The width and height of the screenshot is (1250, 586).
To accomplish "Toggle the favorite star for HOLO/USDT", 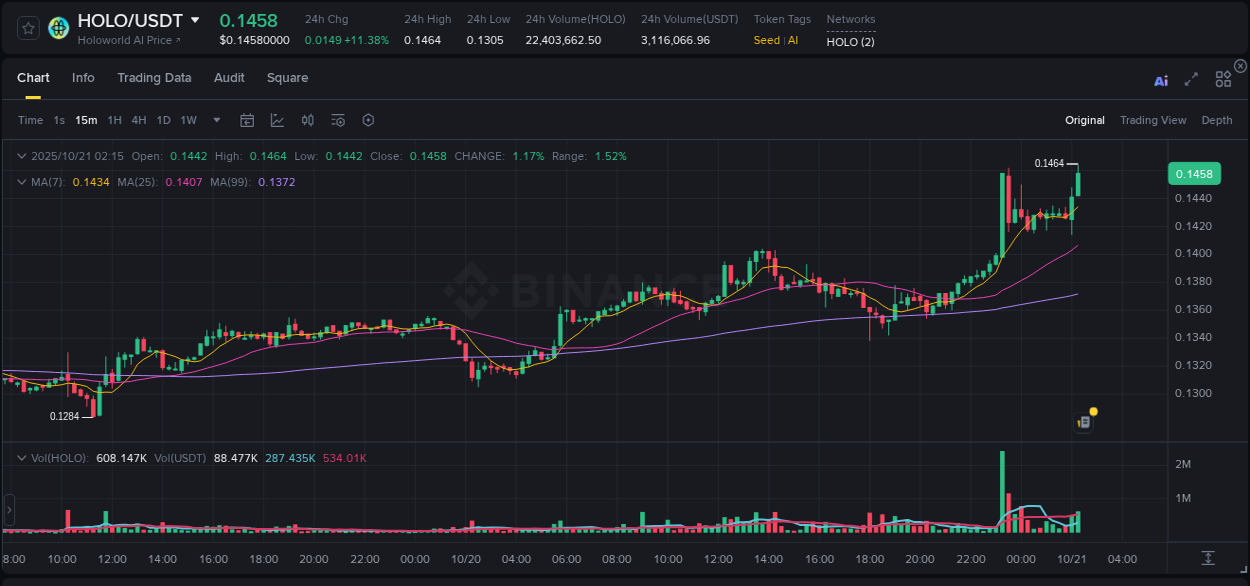I will pyautogui.click(x=27, y=28).
